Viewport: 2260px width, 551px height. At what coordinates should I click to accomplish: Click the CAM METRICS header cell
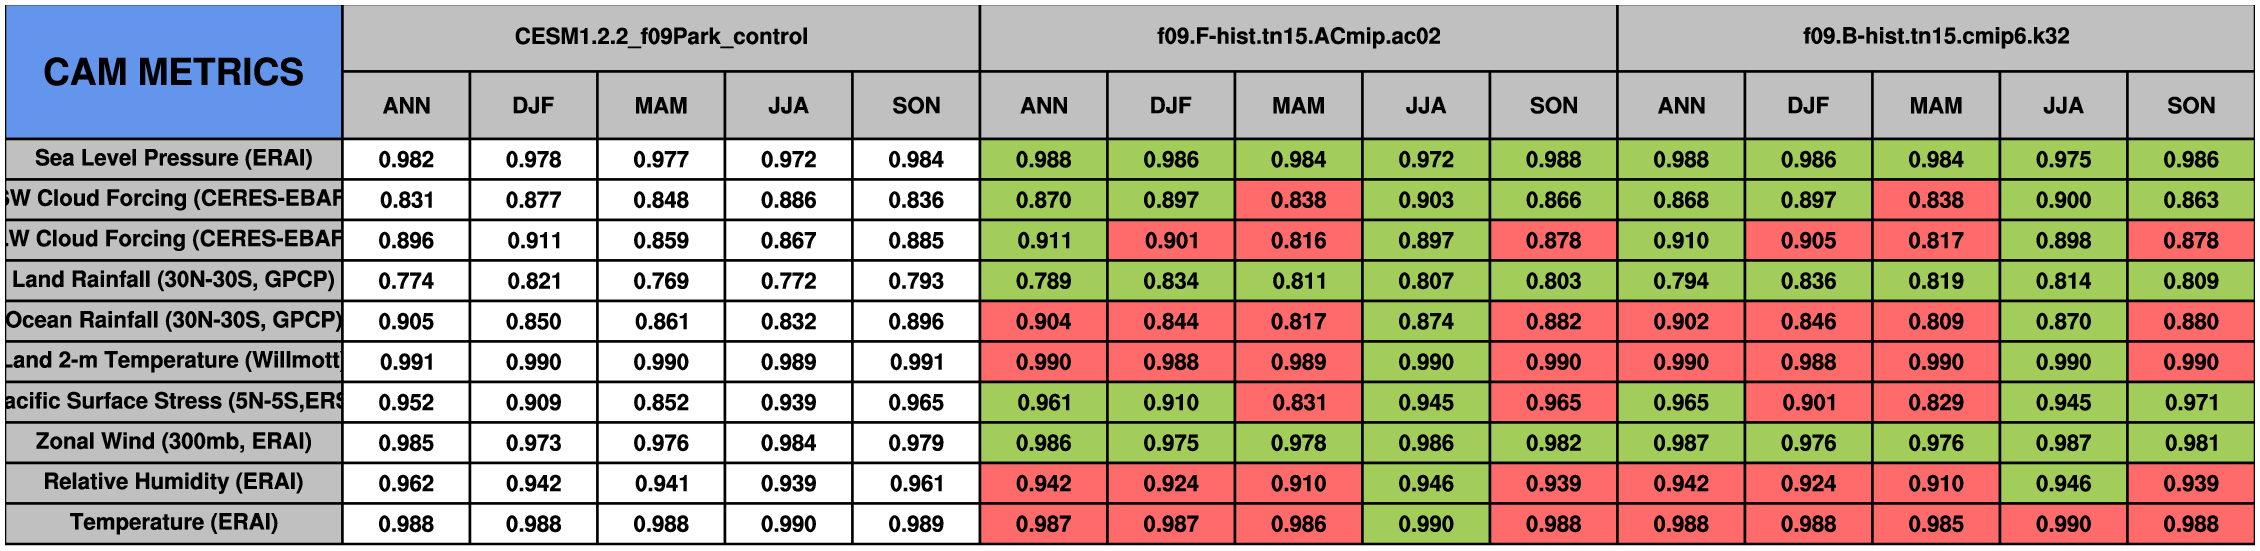[x=173, y=72]
